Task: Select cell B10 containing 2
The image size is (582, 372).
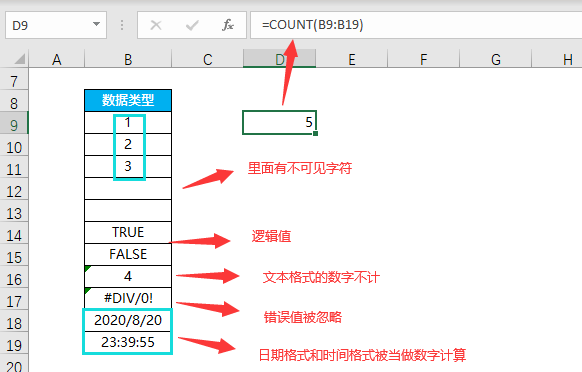Action: coord(128,144)
